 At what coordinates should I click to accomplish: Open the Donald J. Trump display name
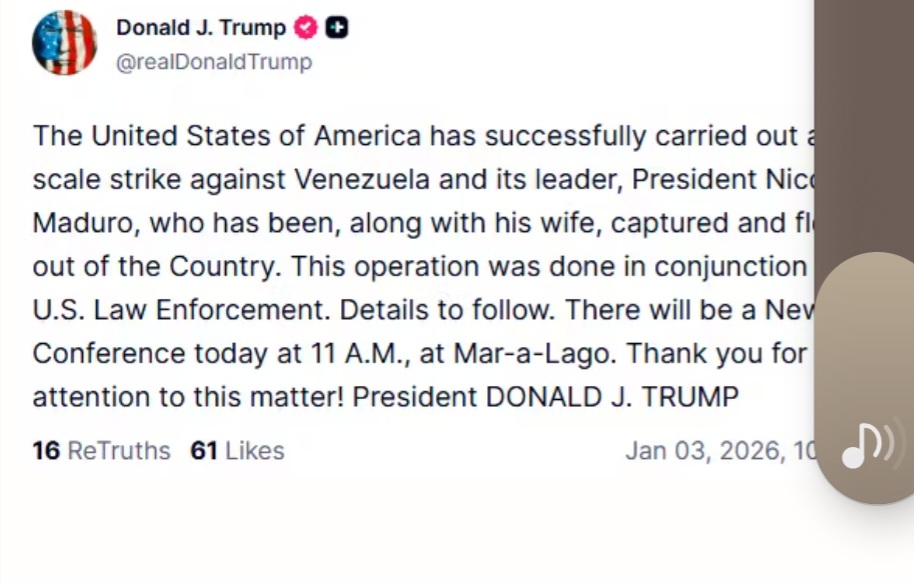(201, 28)
